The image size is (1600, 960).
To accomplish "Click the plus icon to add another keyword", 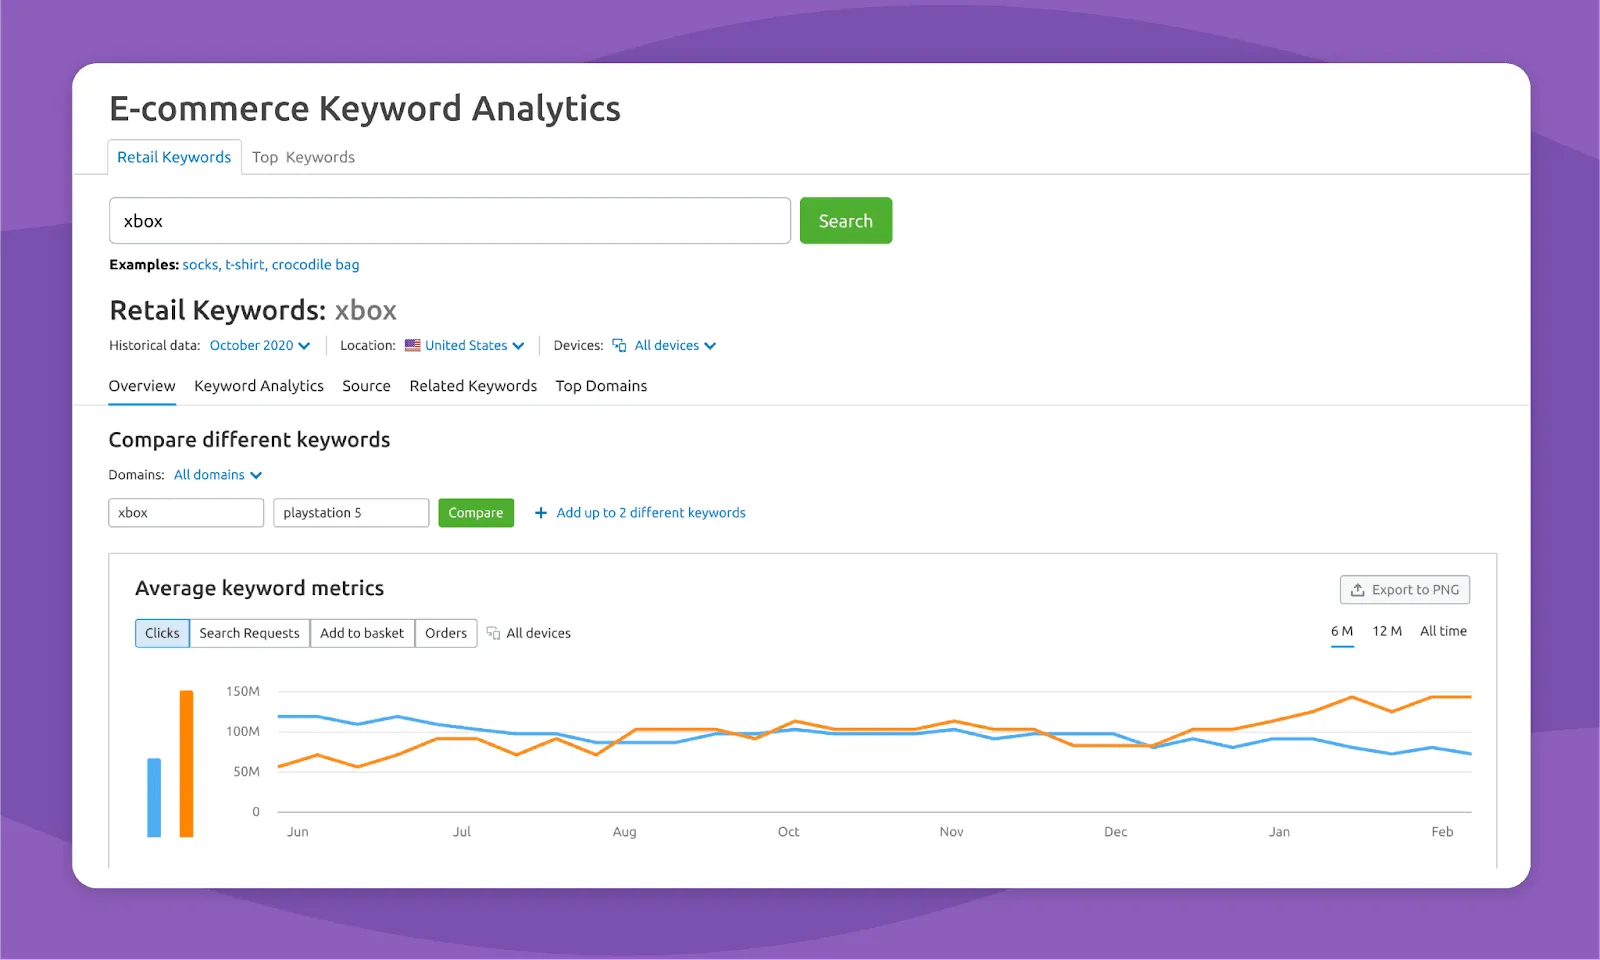I will pyautogui.click(x=540, y=512).
